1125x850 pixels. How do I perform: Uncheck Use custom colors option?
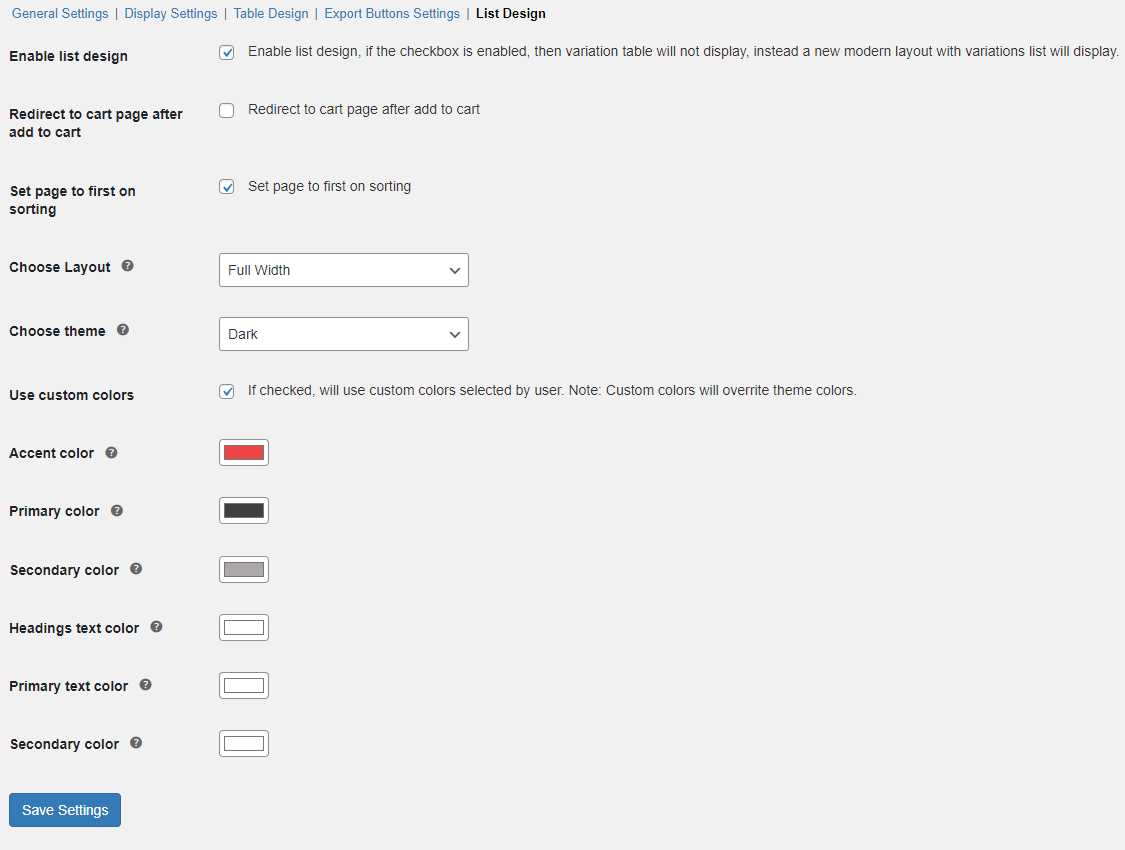(226, 391)
